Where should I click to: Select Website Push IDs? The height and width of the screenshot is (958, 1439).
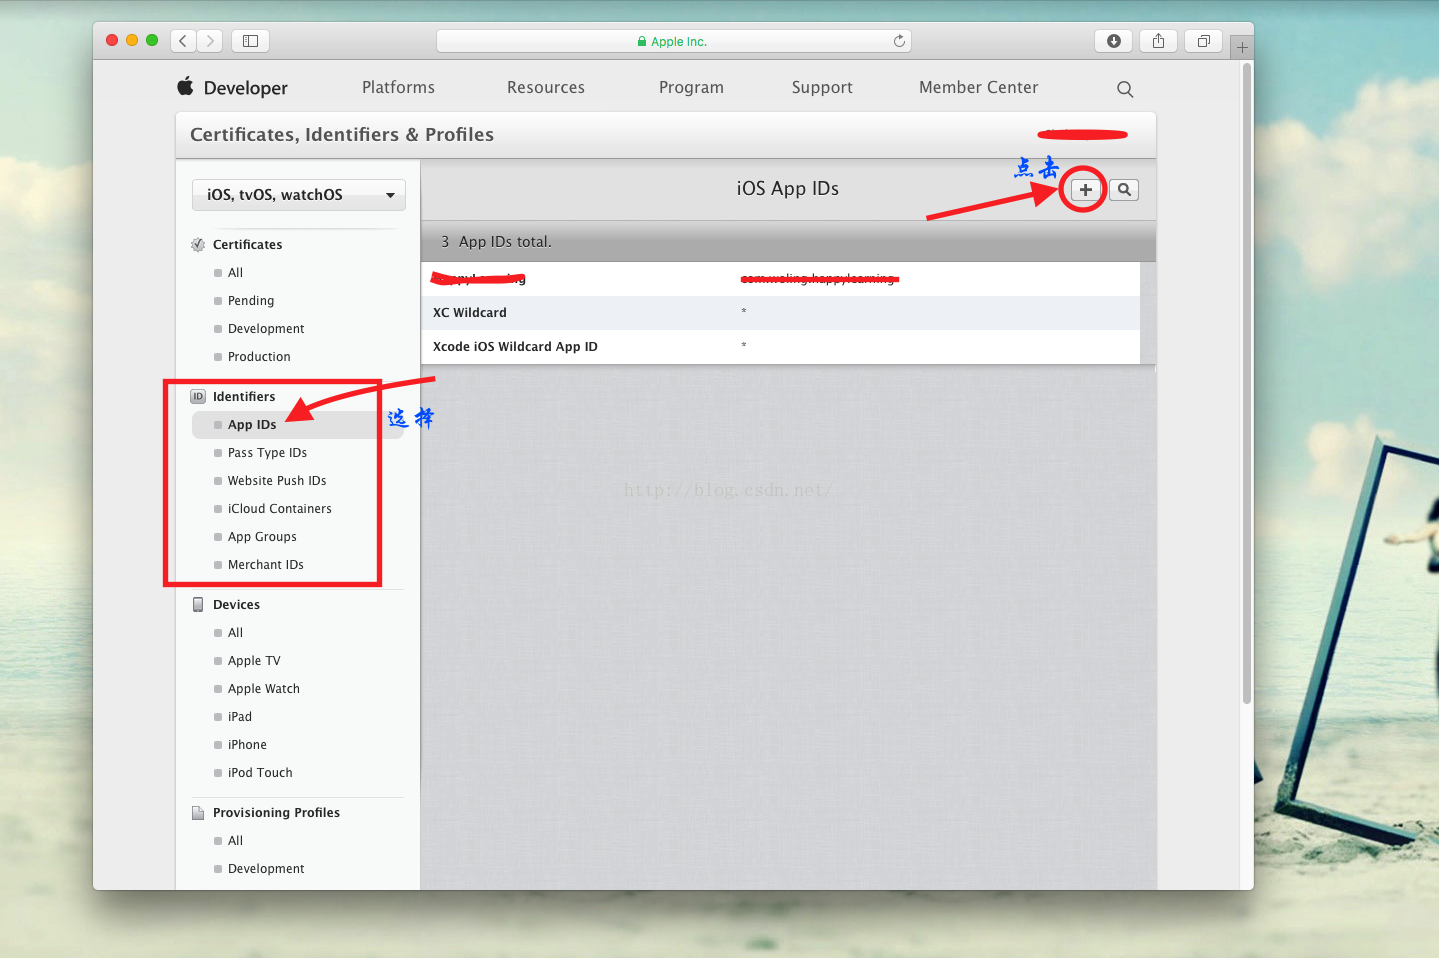[277, 481]
